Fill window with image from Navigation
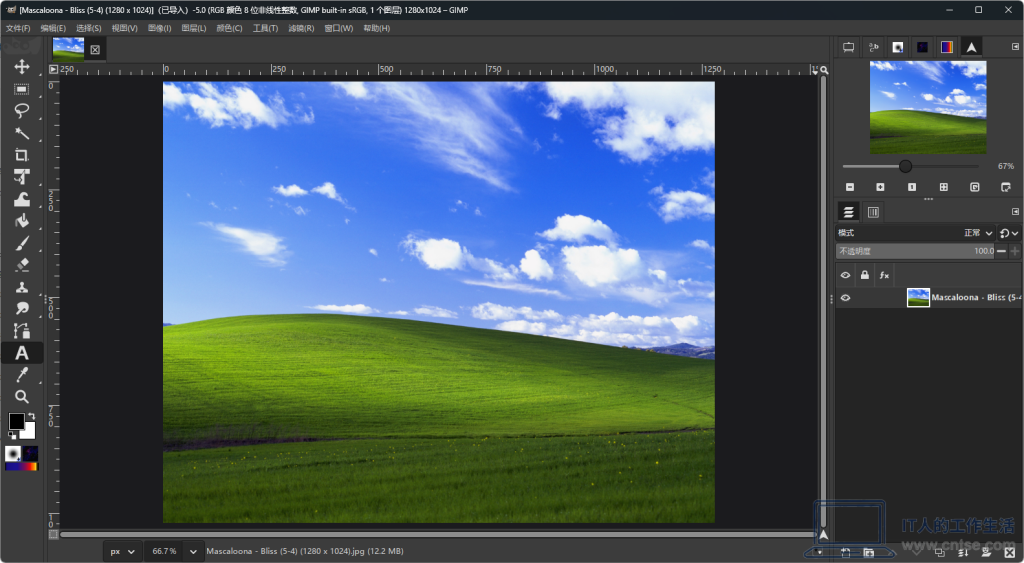The height and width of the screenshot is (563, 1024). (x=974, y=187)
